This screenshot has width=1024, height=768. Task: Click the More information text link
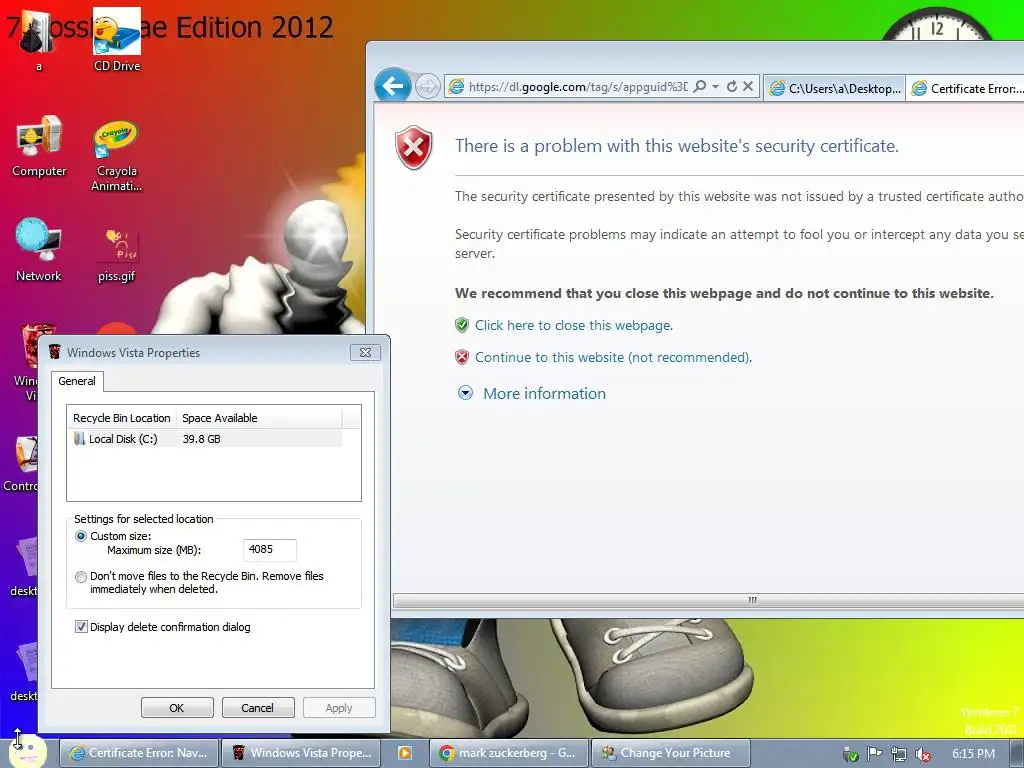544,393
